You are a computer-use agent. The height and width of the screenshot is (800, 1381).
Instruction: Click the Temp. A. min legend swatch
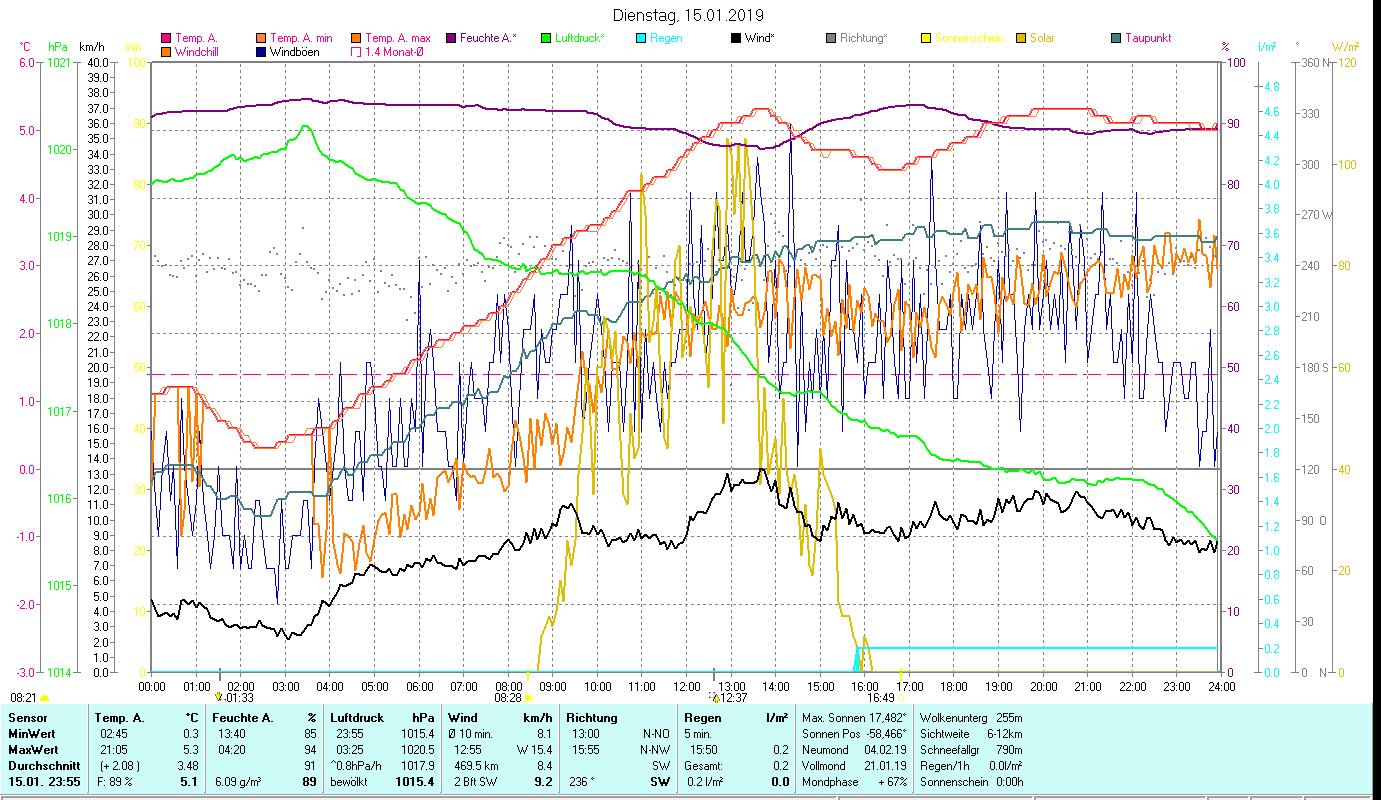(262, 38)
